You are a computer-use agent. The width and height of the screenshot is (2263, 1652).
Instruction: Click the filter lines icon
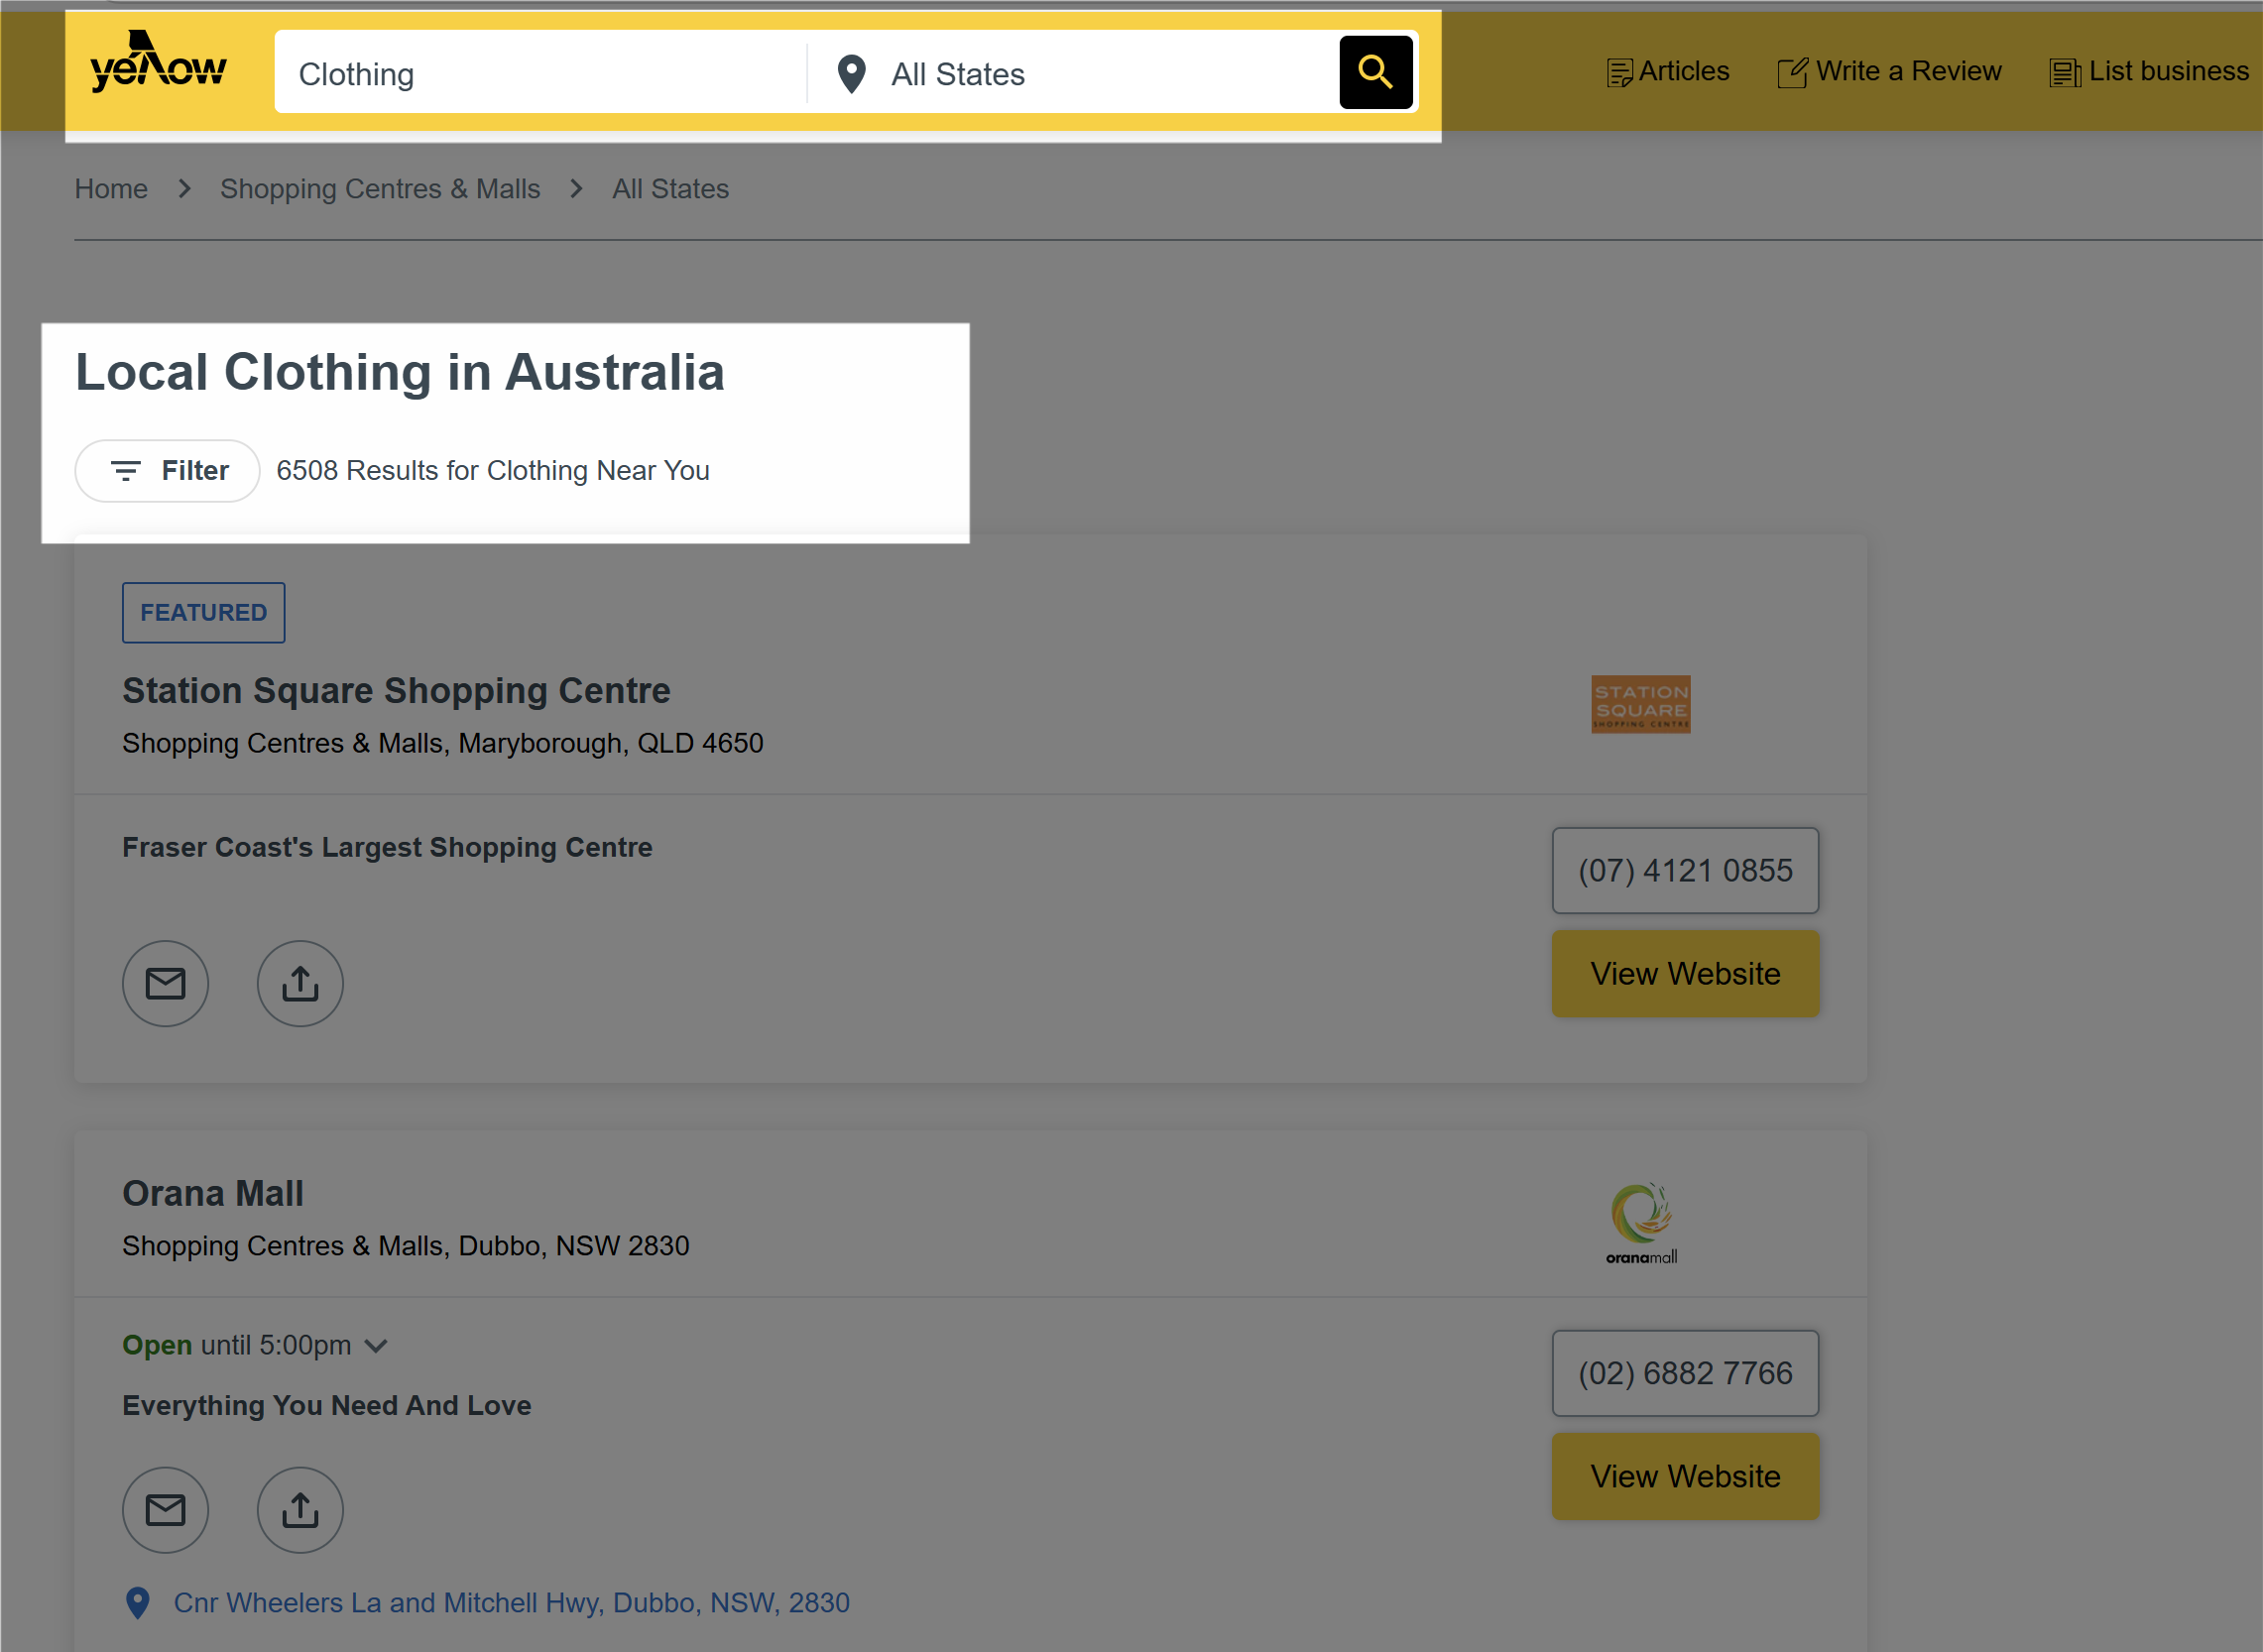point(125,470)
